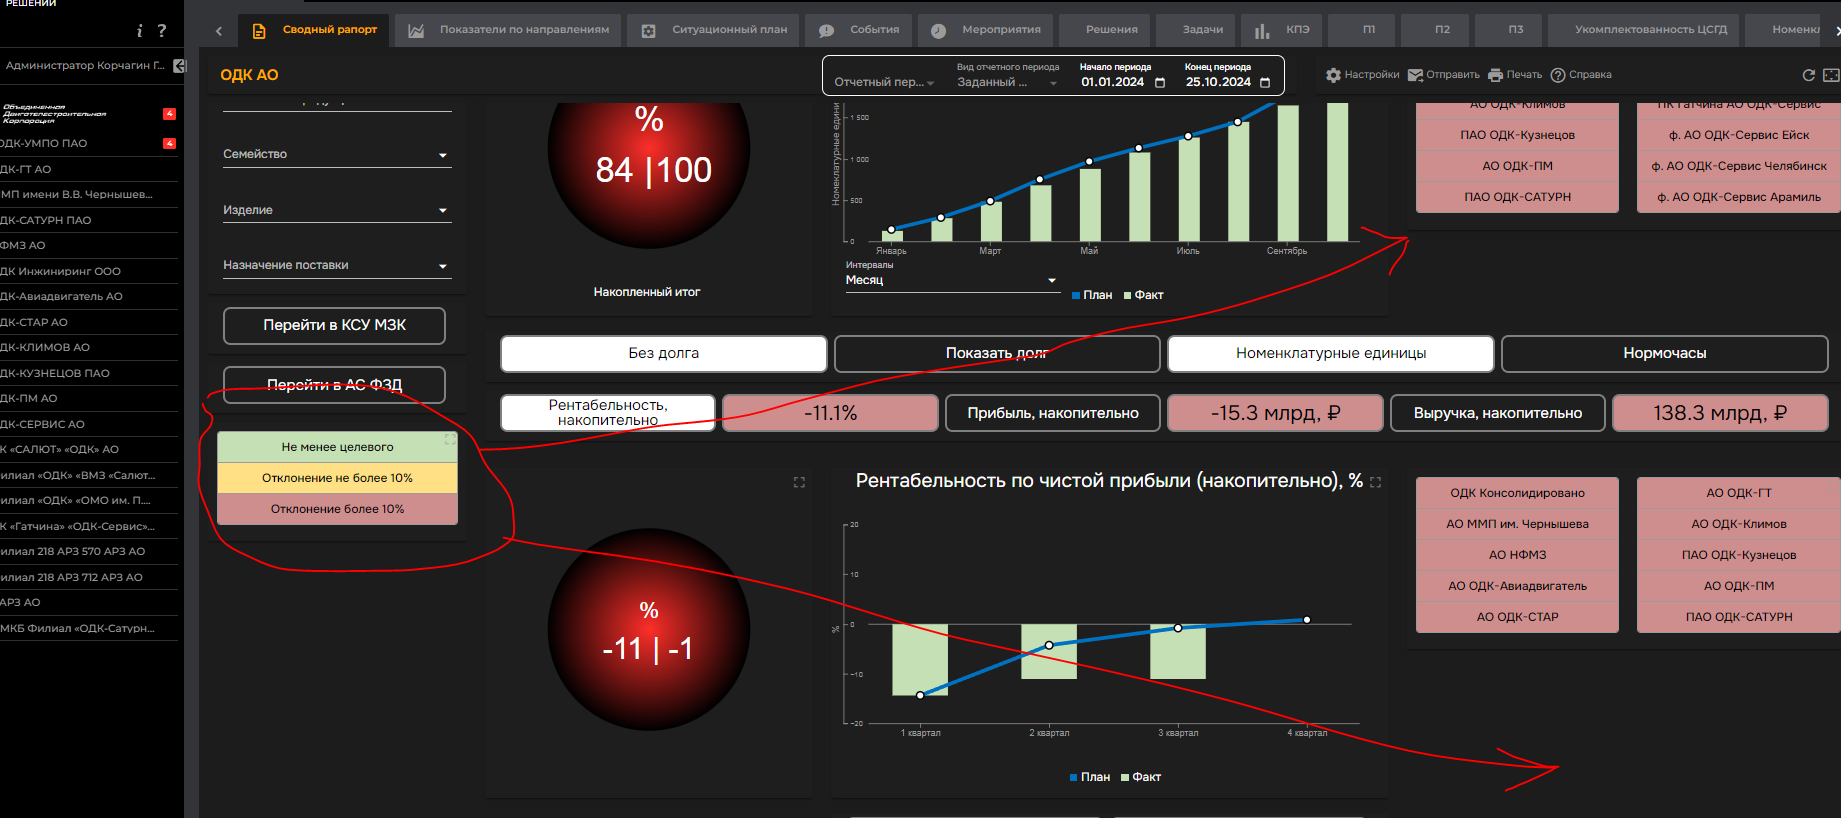This screenshot has width=1841, height=818.
Task: Switch to Показать долг mode
Action: point(996,353)
